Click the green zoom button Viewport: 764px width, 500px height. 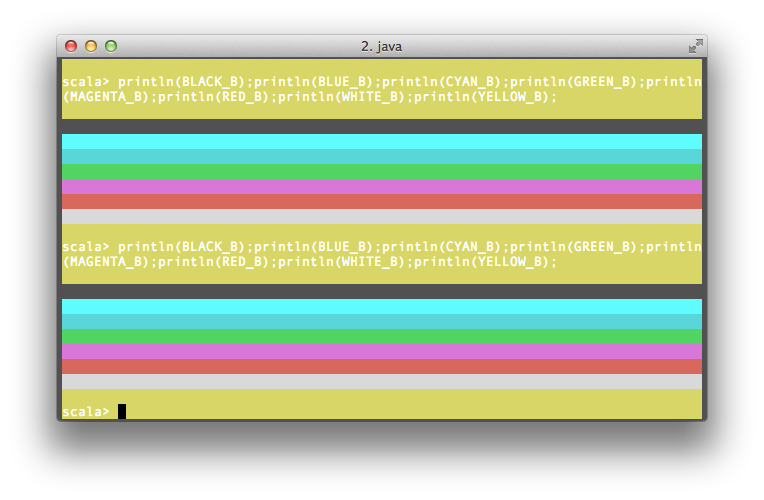pyautogui.click(x=111, y=46)
